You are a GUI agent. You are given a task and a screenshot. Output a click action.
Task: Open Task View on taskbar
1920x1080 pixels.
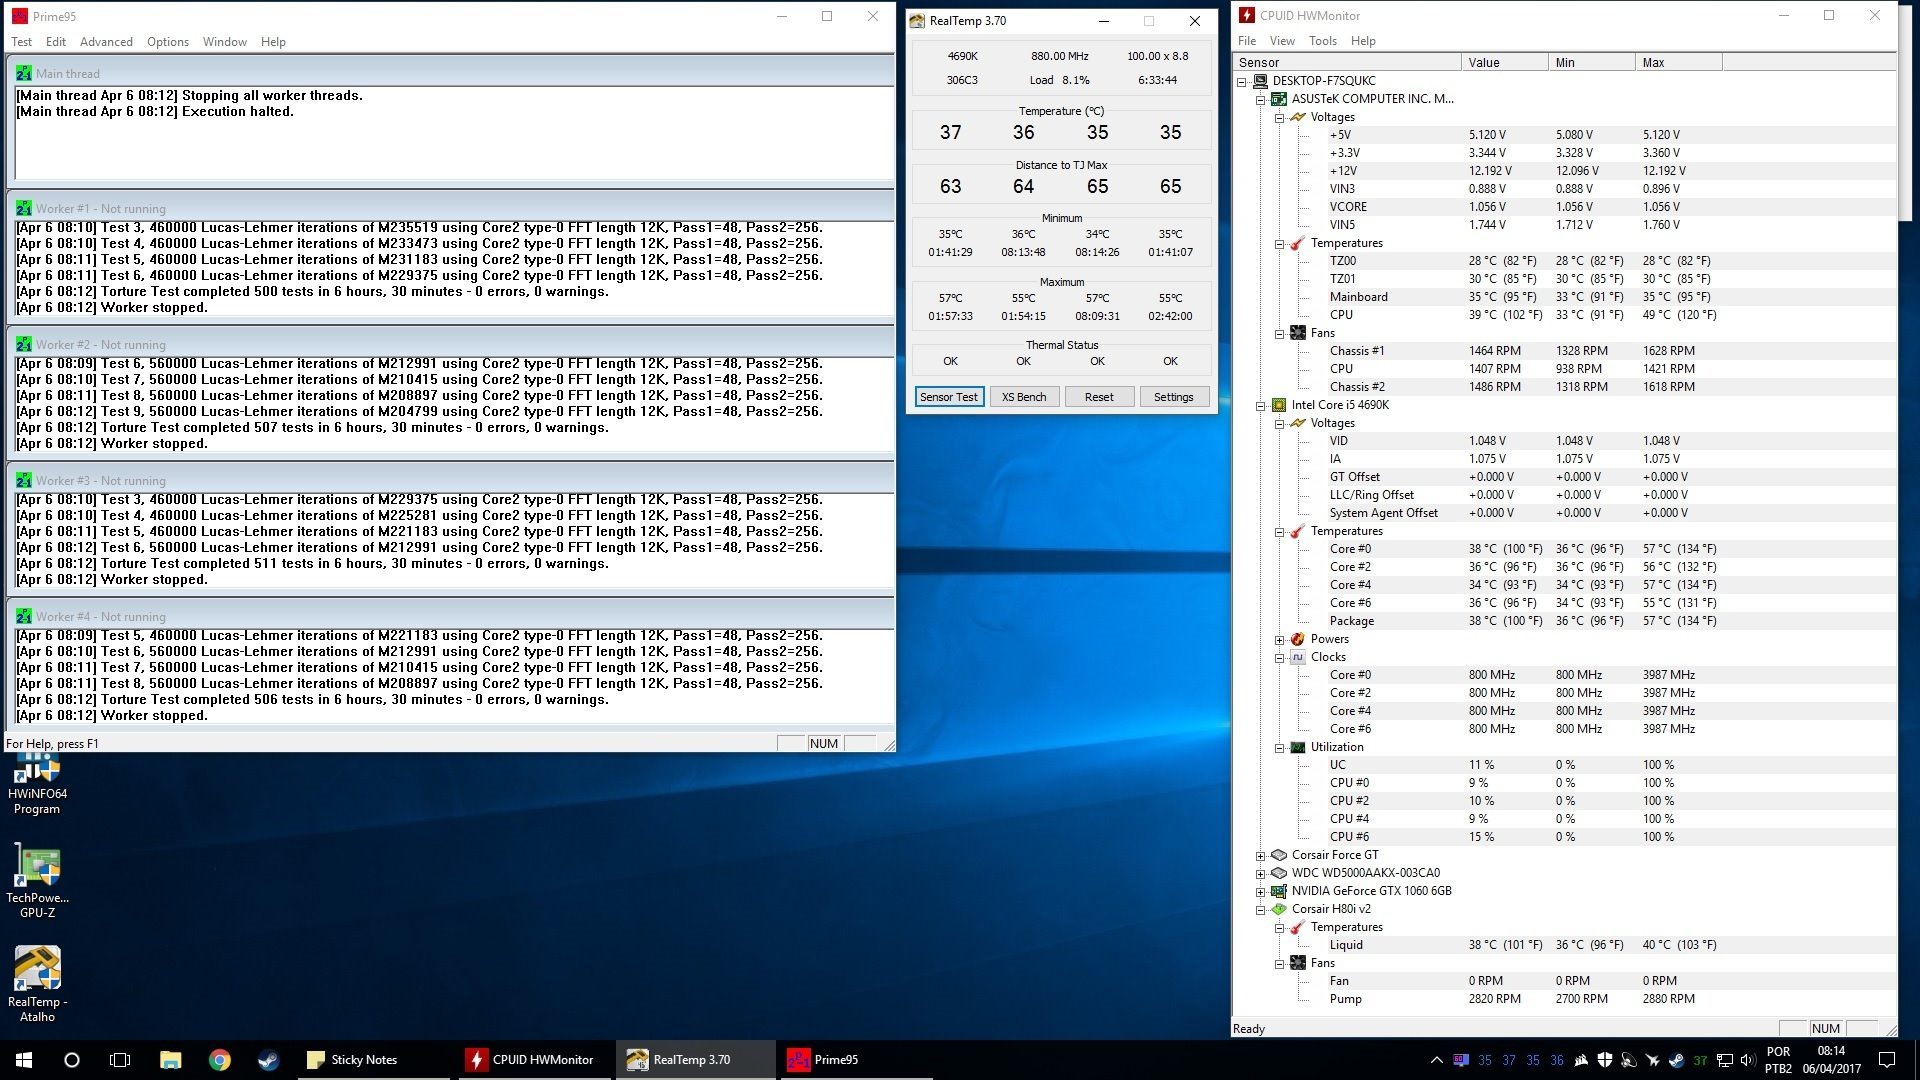(120, 1060)
